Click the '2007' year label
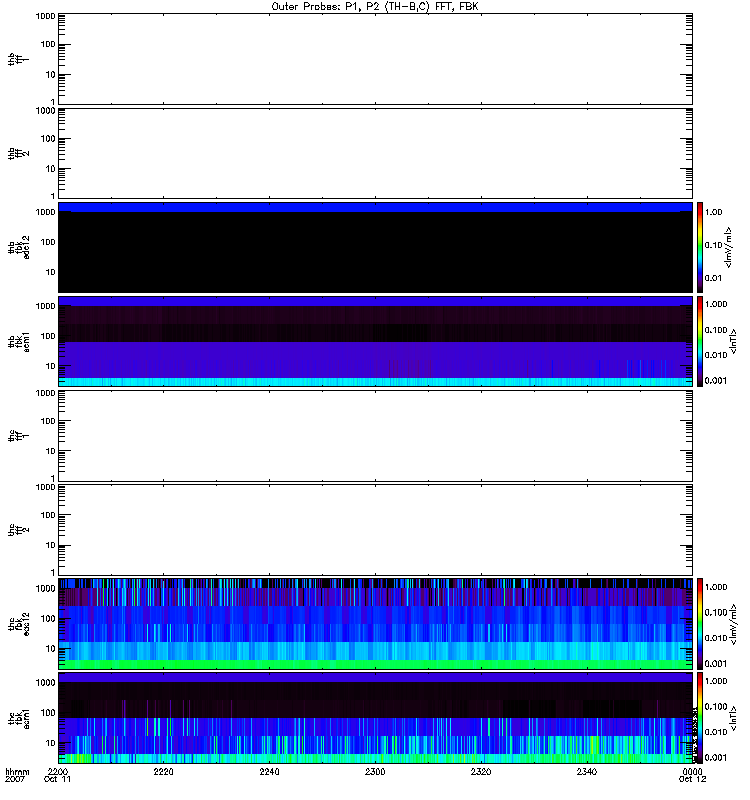 (x=14, y=780)
